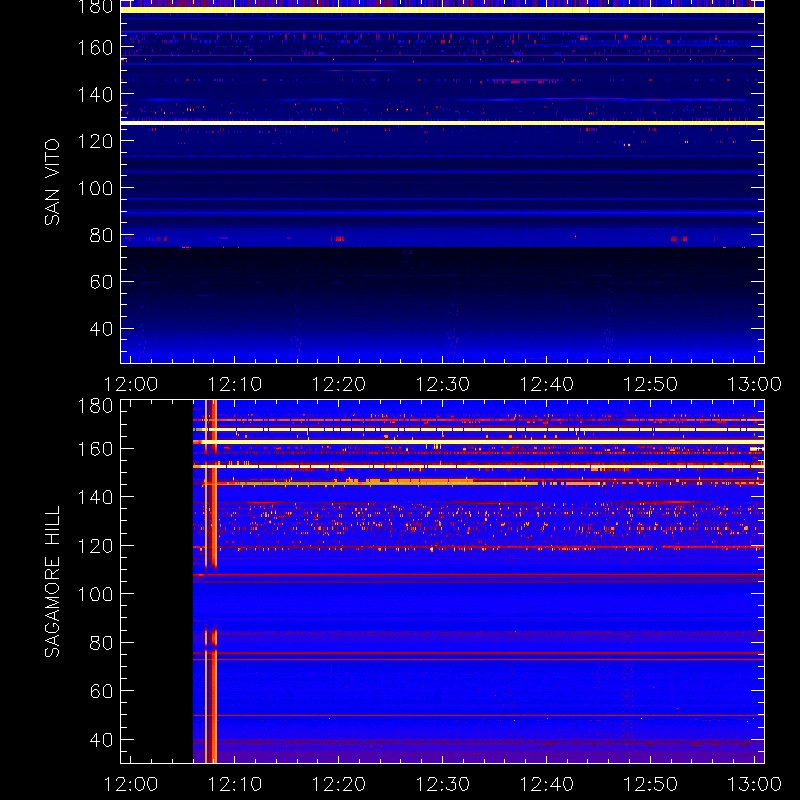Click the 12:50 time label under San Vito plot
This screenshot has width=800, height=800.
pos(651,384)
